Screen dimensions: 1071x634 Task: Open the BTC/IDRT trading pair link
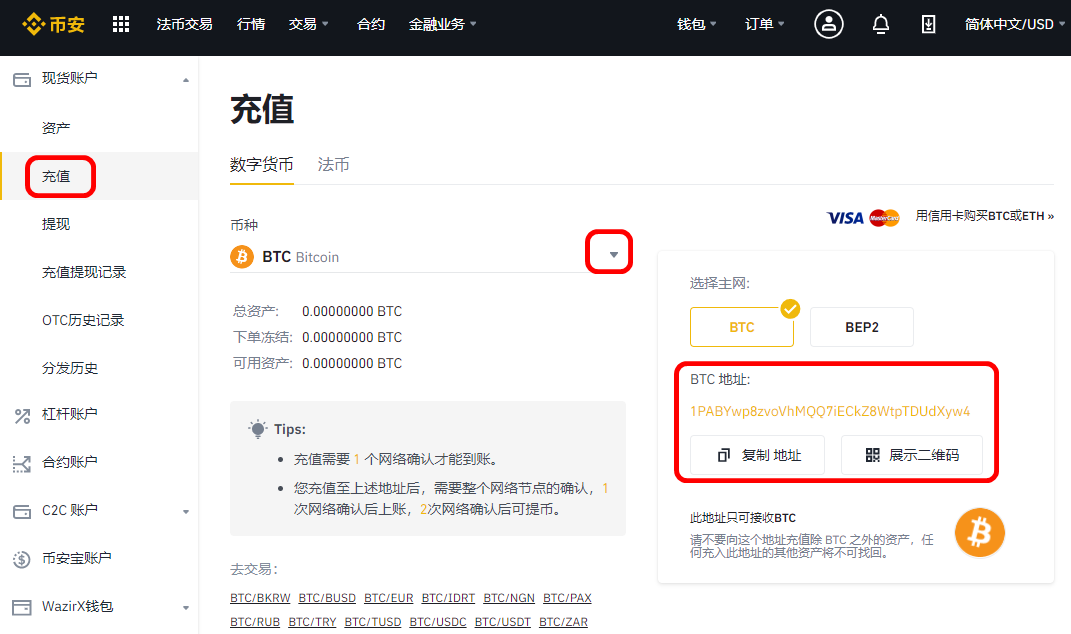[448, 598]
